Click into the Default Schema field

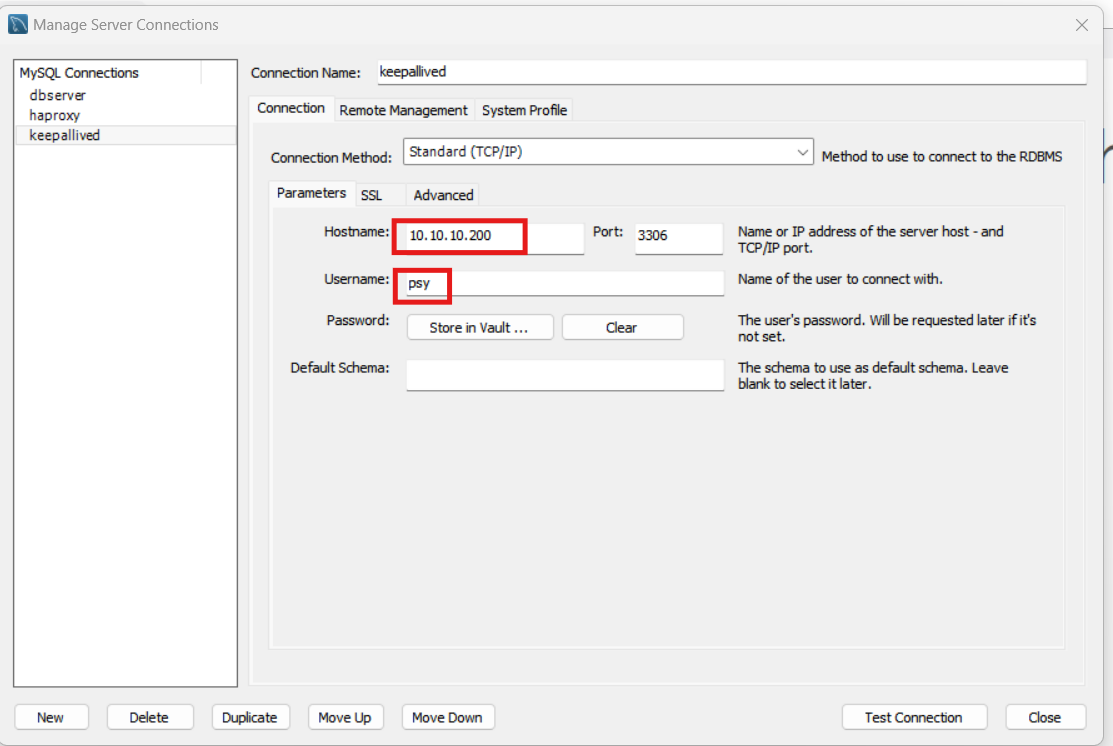[565, 375]
